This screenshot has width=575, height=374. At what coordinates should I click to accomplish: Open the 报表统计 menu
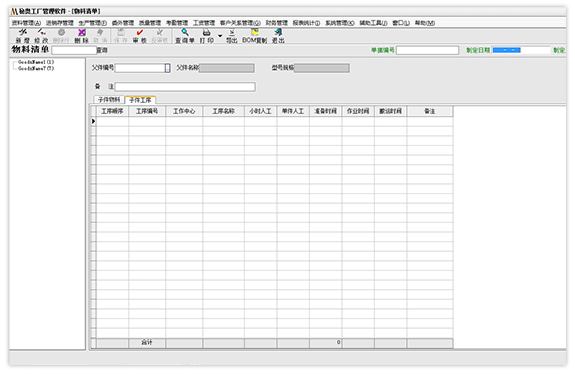pos(306,23)
